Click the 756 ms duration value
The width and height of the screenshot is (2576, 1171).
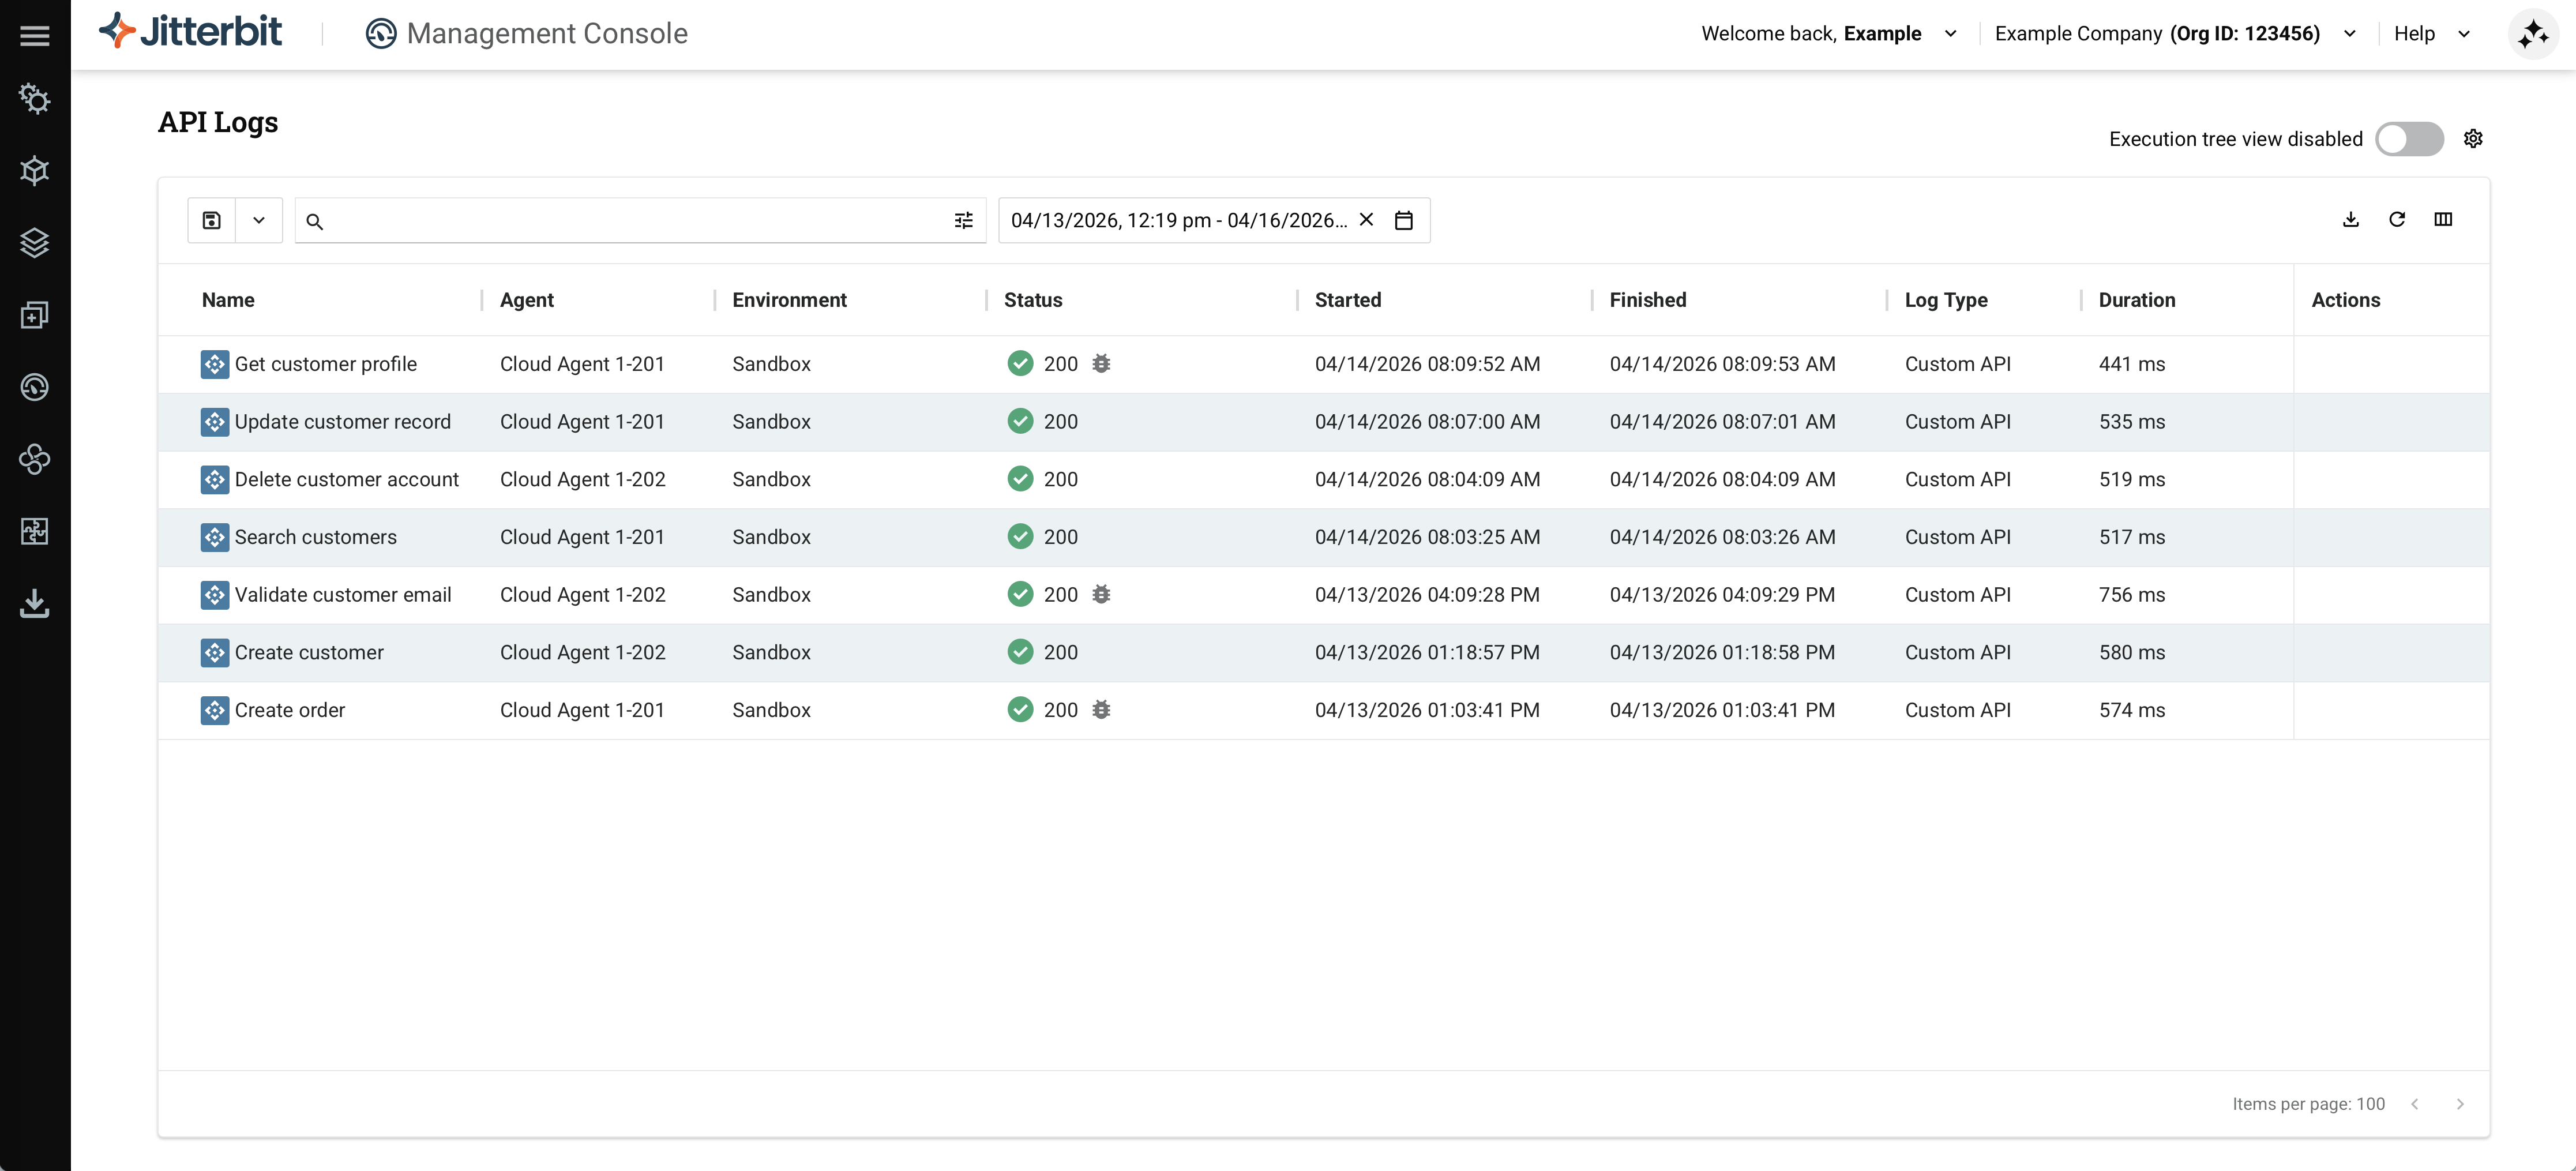[x=2131, y=594]
